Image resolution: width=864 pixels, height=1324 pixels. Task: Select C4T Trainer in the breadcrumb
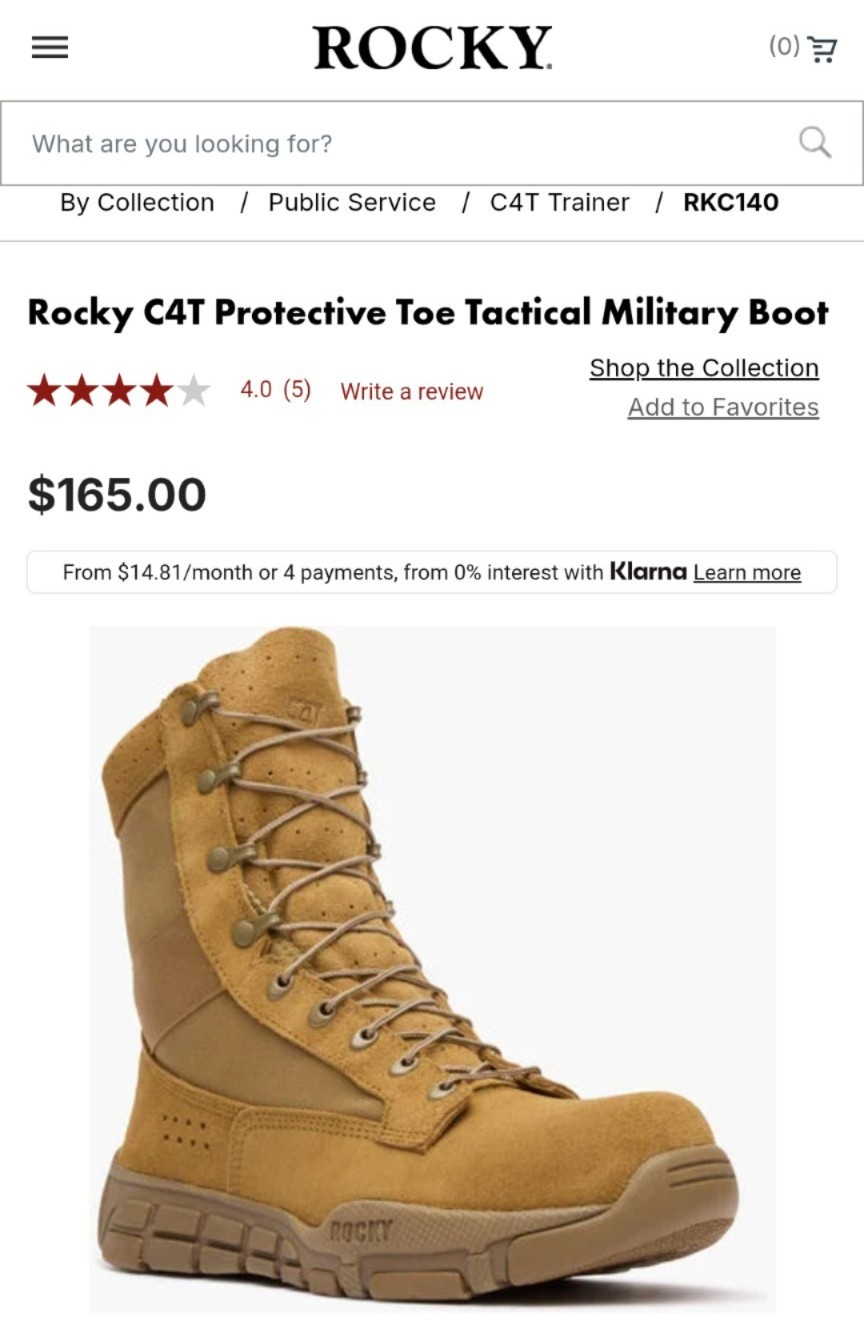click(x=559, y=202)
